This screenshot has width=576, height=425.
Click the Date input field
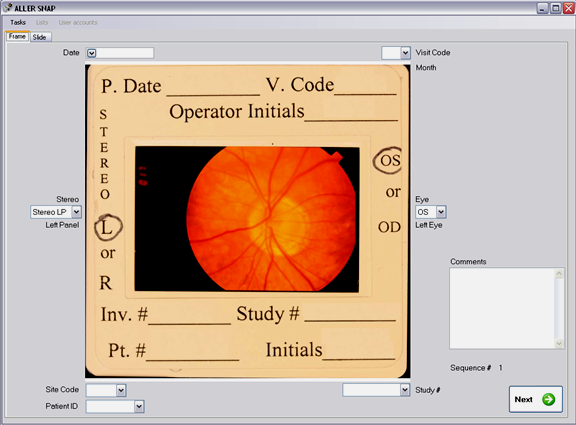click(x=125, y=53)
